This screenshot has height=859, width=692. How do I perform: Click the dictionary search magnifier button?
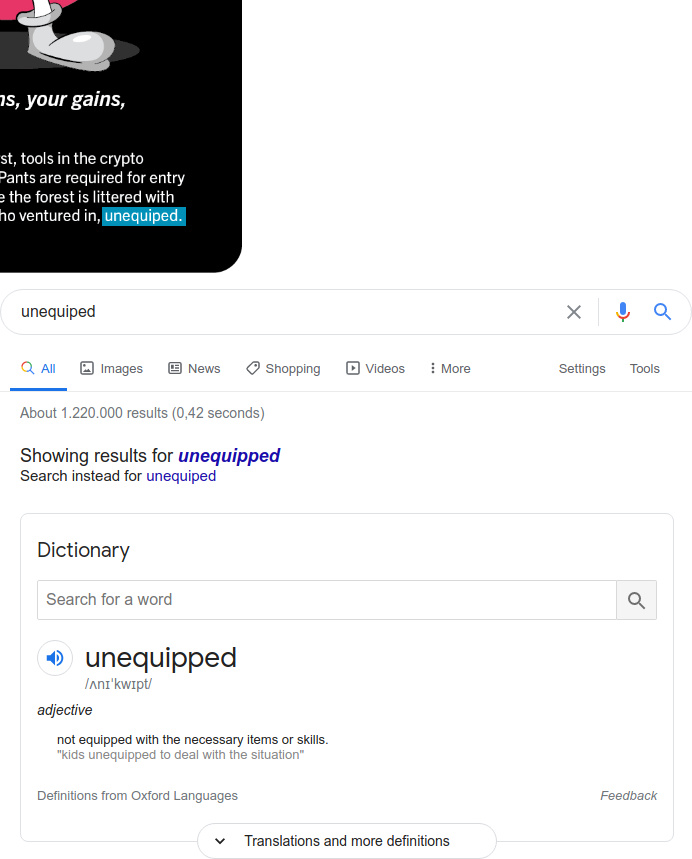tap(636, 600)
